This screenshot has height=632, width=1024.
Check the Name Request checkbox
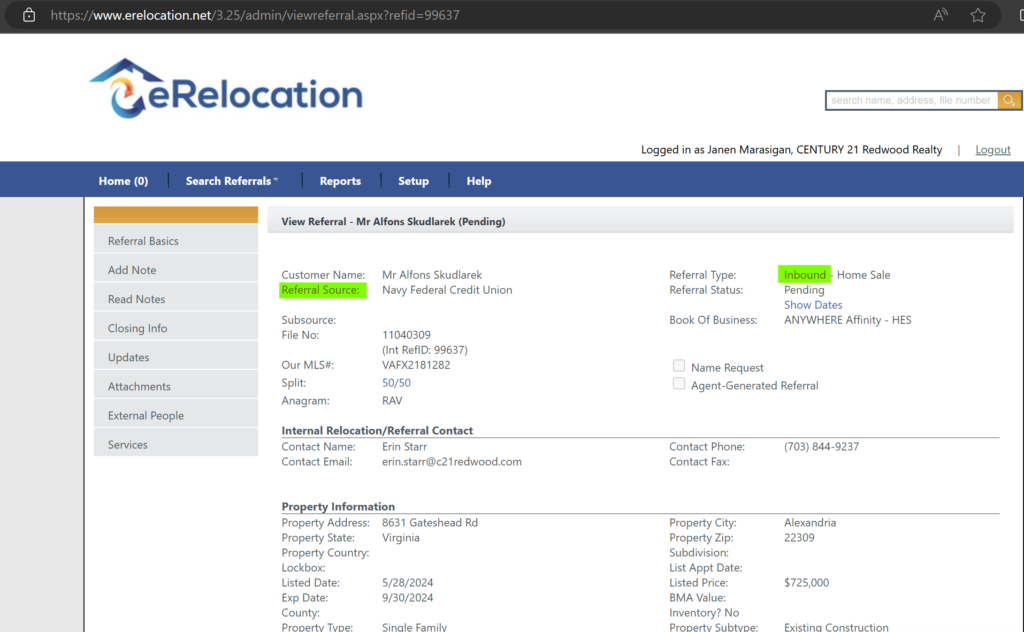[679, 366]
